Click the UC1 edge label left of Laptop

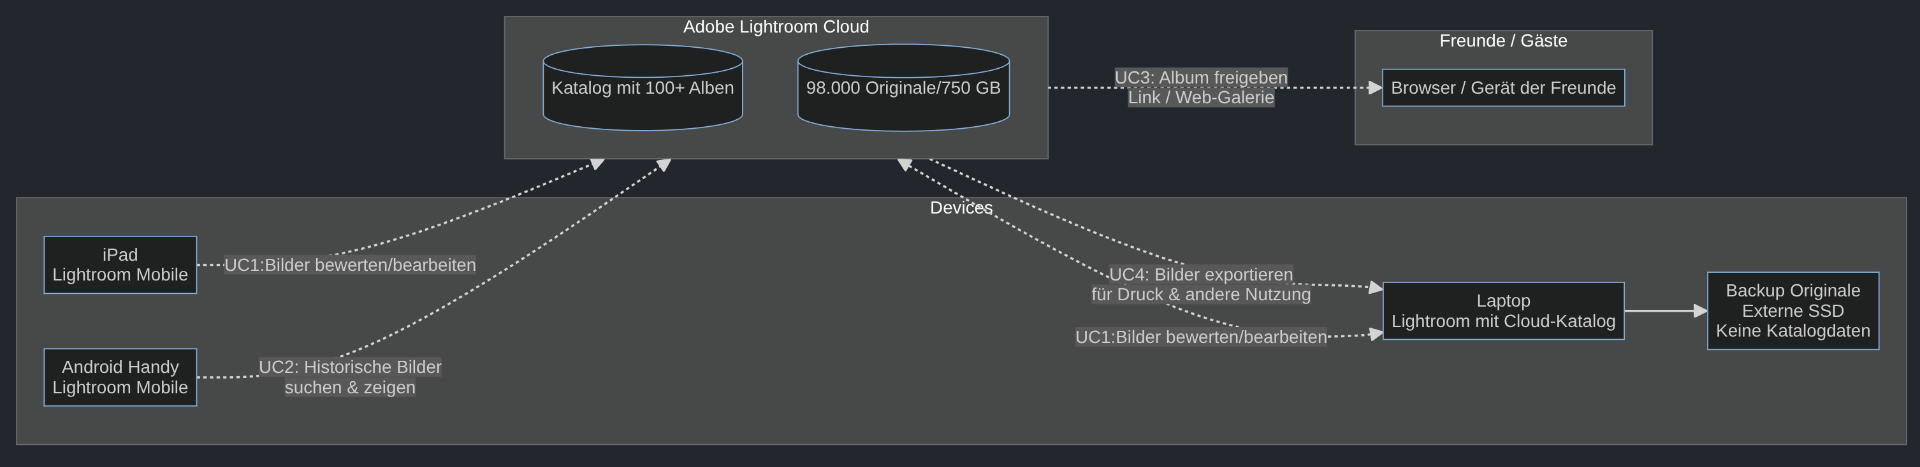tap(1201, 337)
